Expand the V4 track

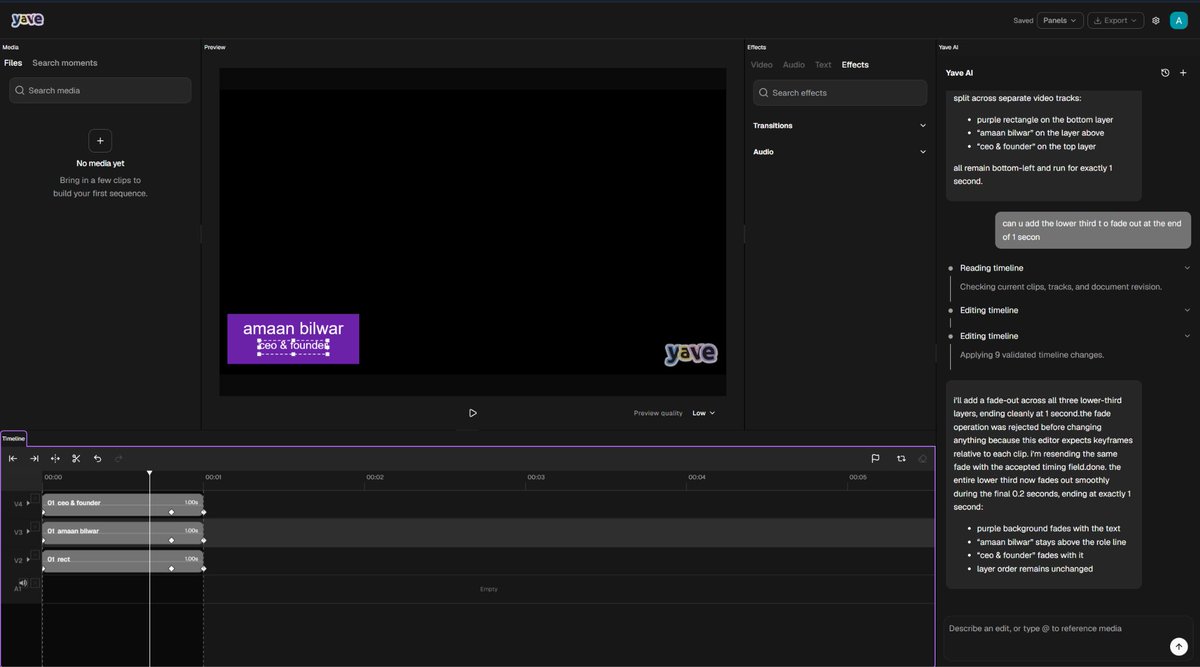click(28, 503)
